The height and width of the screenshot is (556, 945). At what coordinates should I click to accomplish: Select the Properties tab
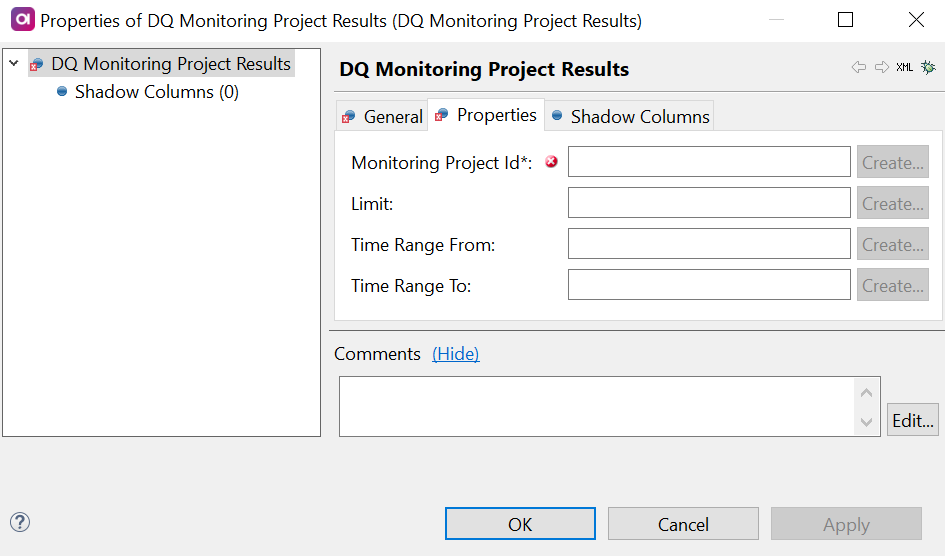pyautogui.click(x=487, y=115)
